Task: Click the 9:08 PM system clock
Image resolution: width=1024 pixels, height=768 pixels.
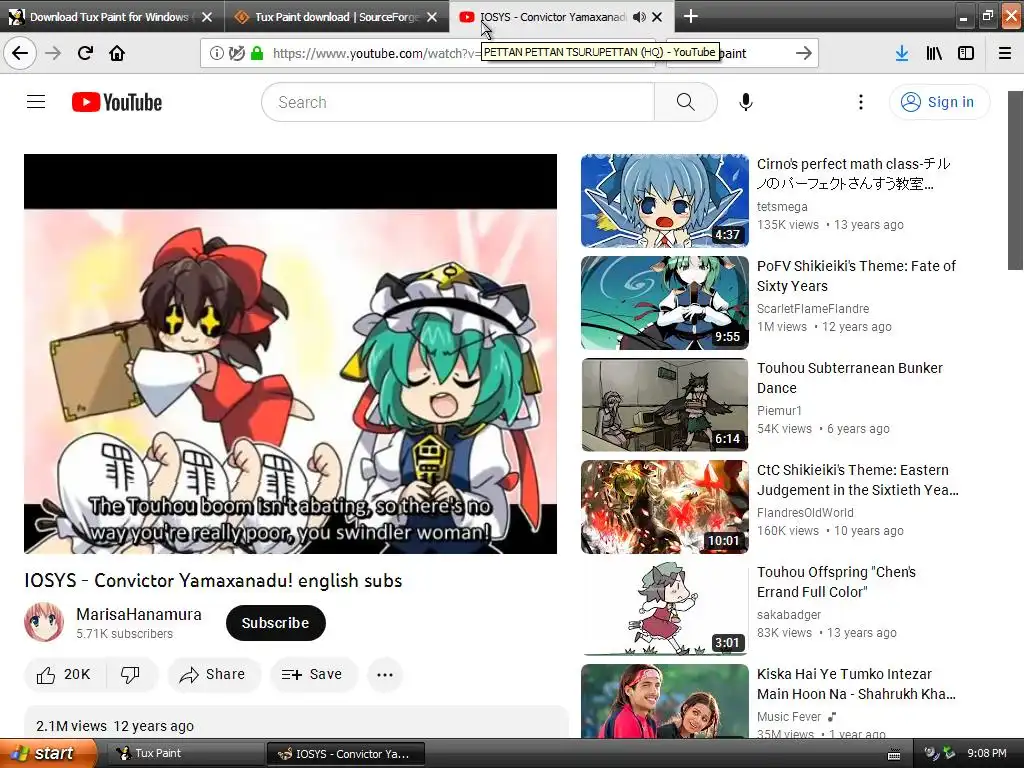Action: (x=987, y=754)
